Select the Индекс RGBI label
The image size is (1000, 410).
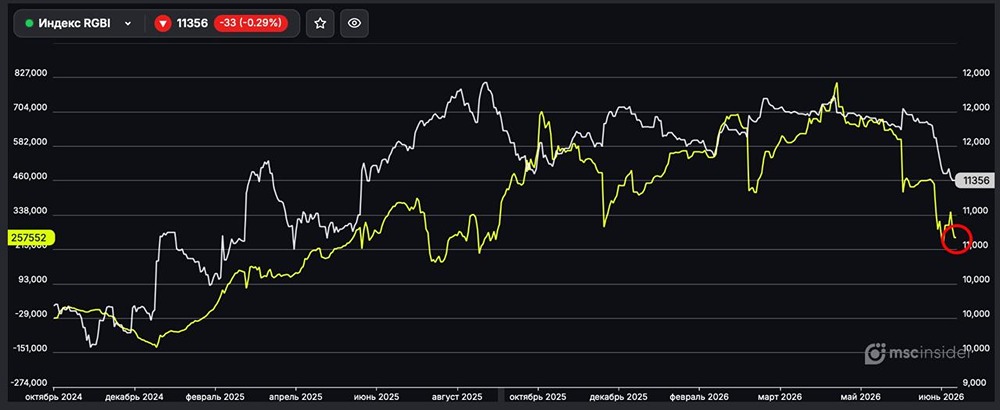pyautogui.click(x=75, y=24)
